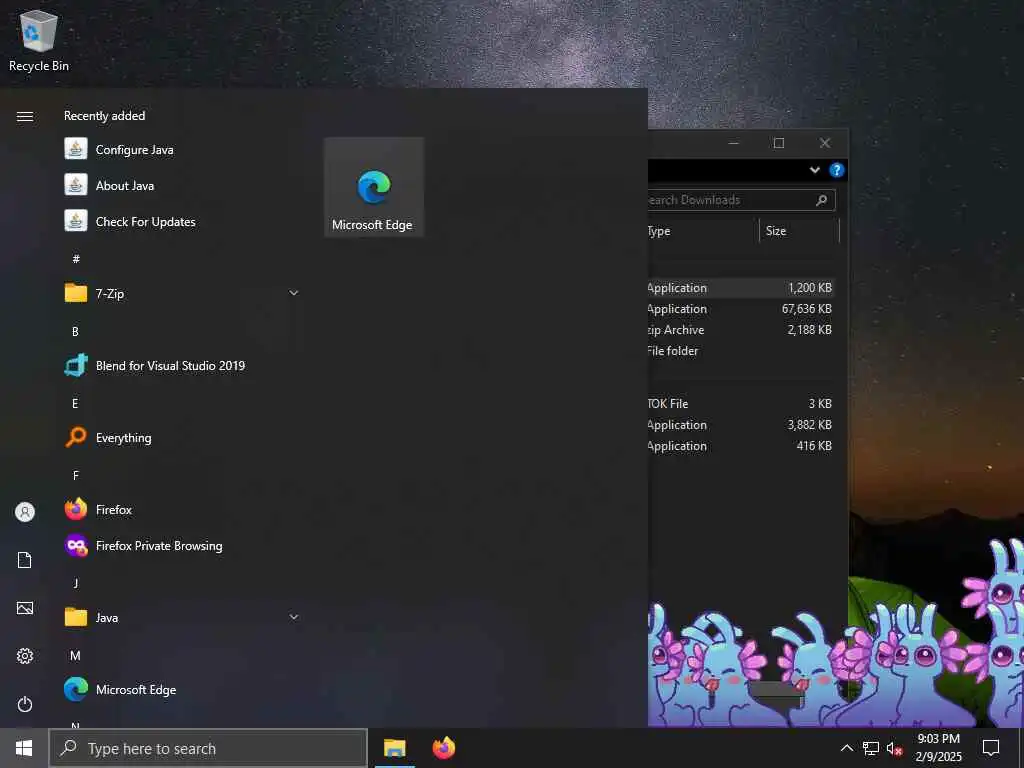Open the Help icon in Explorer window
Viewport: 1024px width, 768px height.
coord(837,170)
